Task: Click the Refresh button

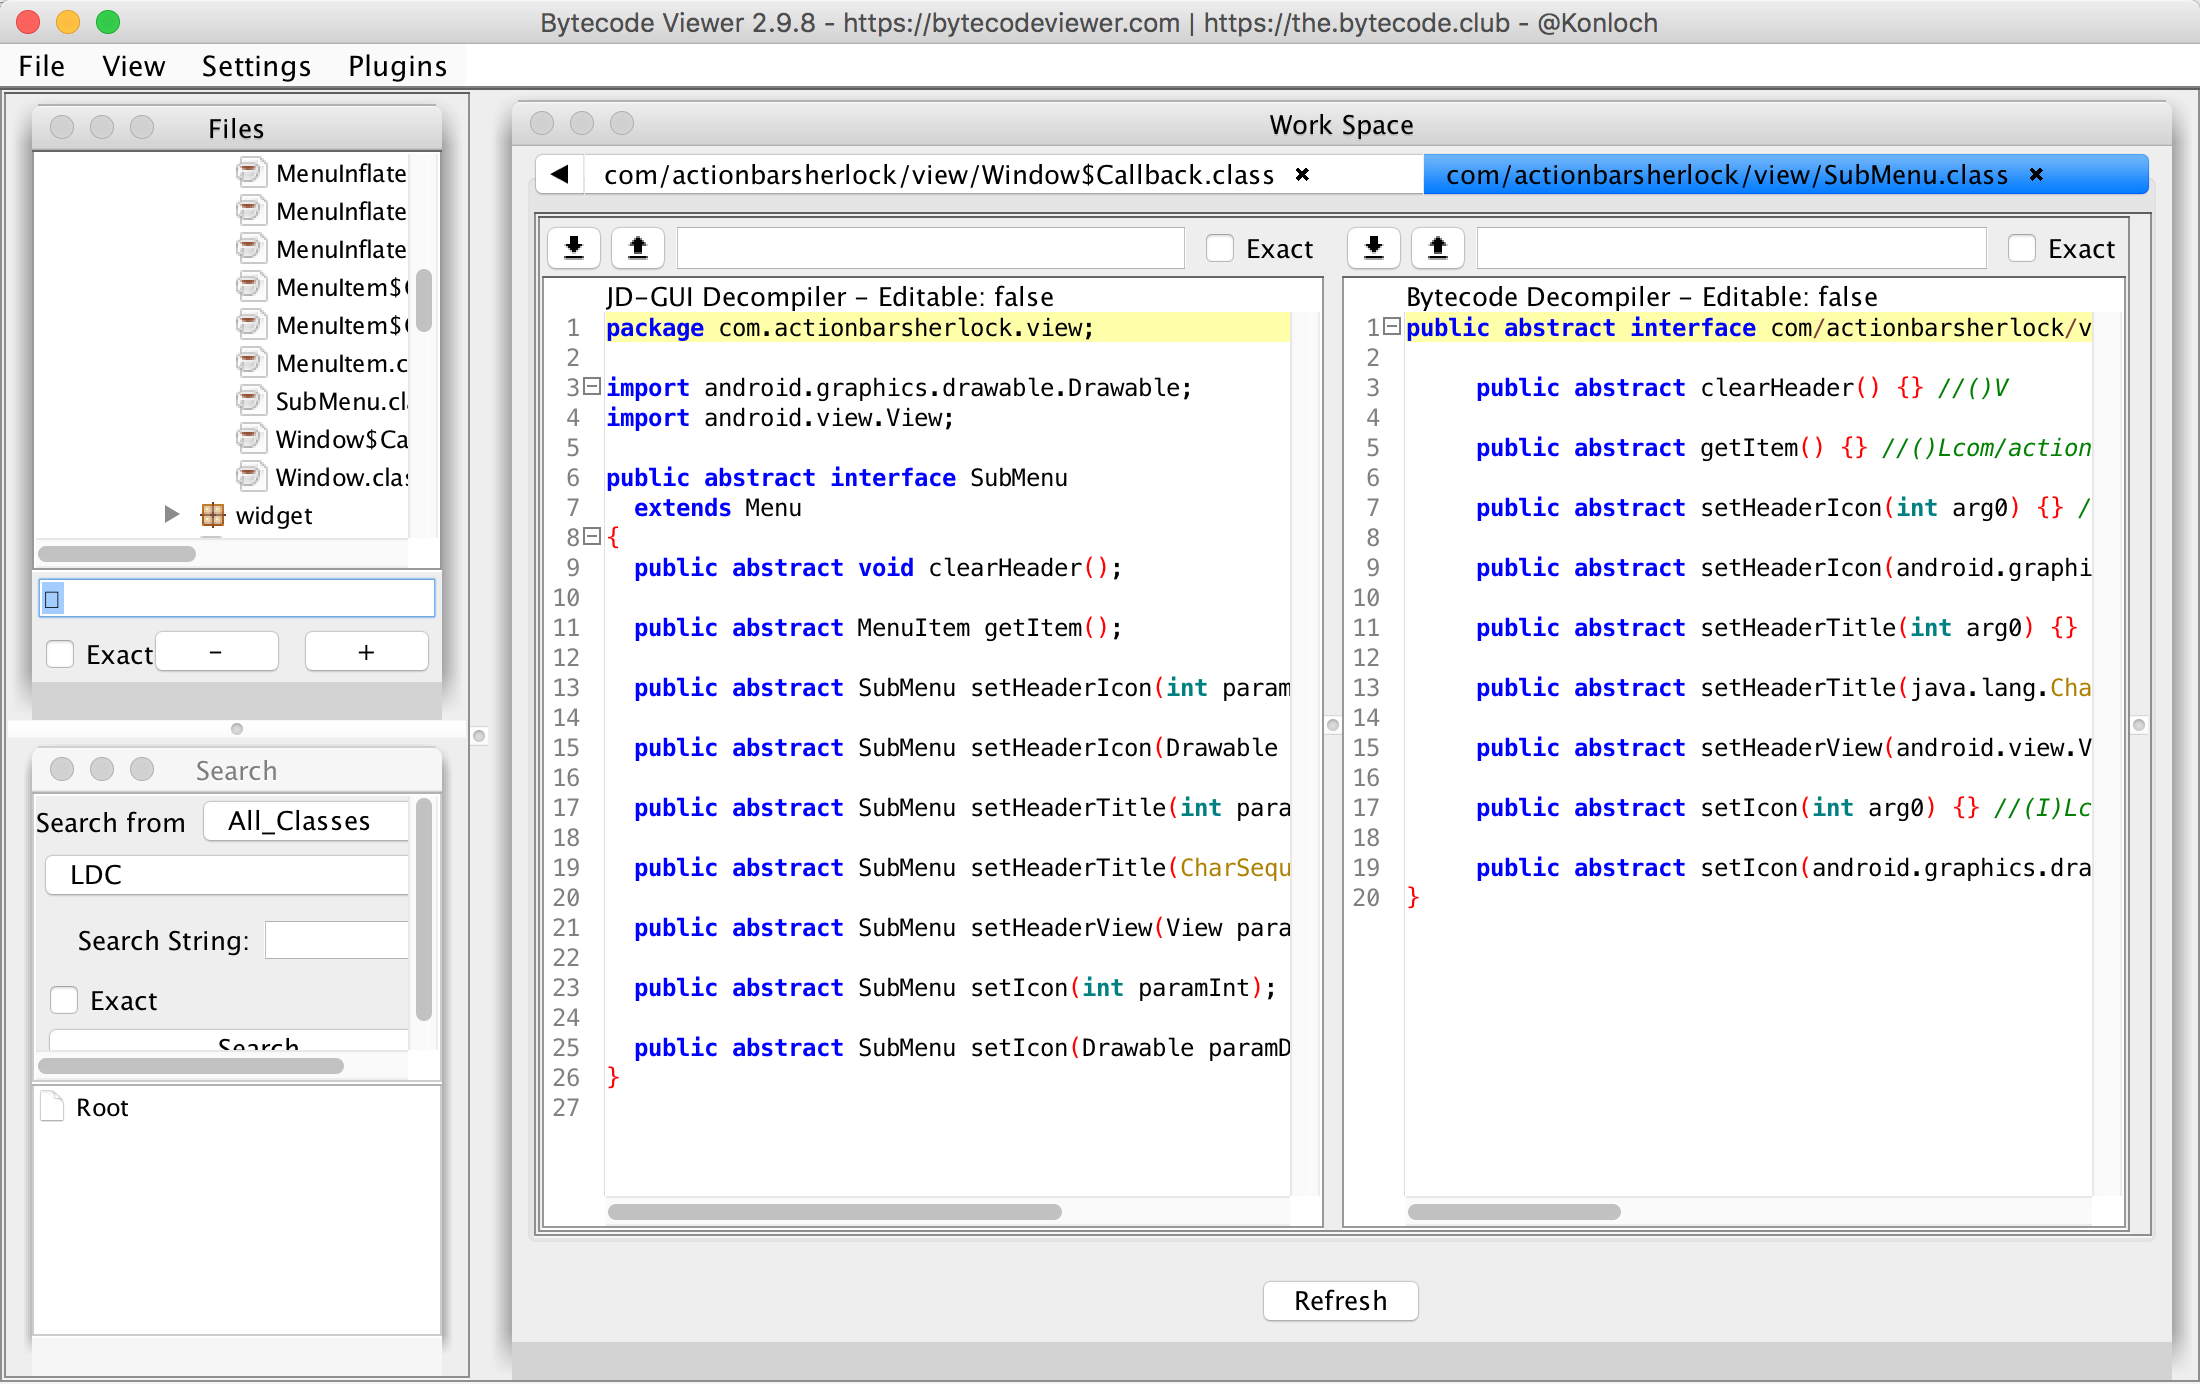Action: click(1340, 1300)
